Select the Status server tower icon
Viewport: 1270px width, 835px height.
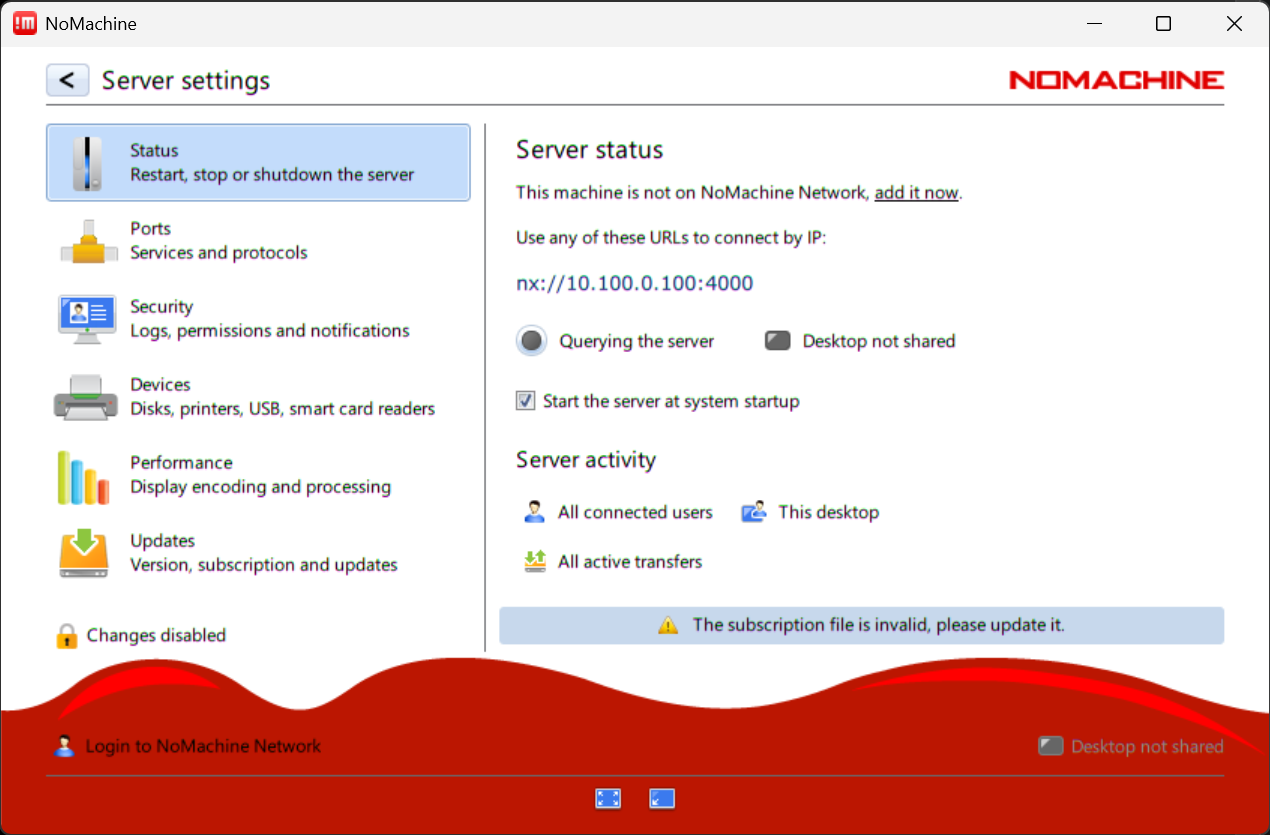87,163
